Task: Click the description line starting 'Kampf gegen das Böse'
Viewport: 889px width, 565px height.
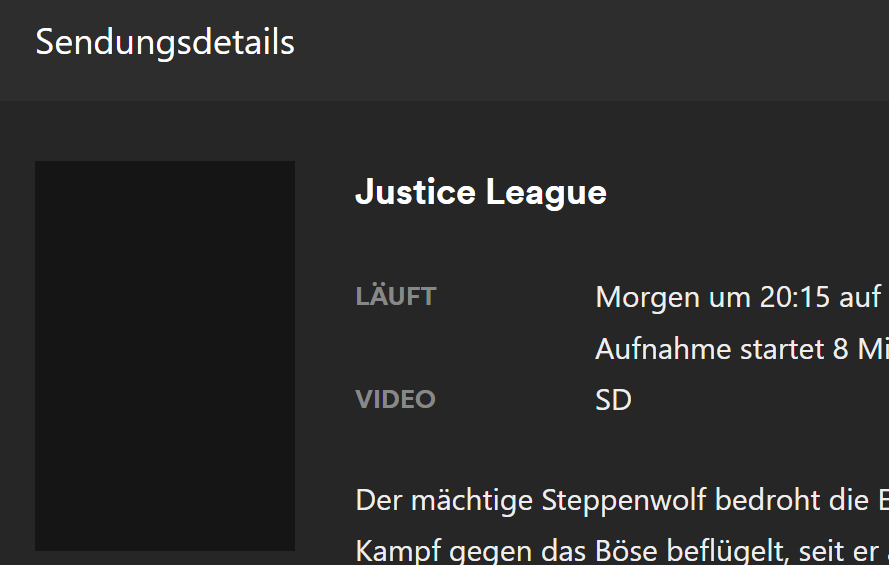Action: (622, 550)
